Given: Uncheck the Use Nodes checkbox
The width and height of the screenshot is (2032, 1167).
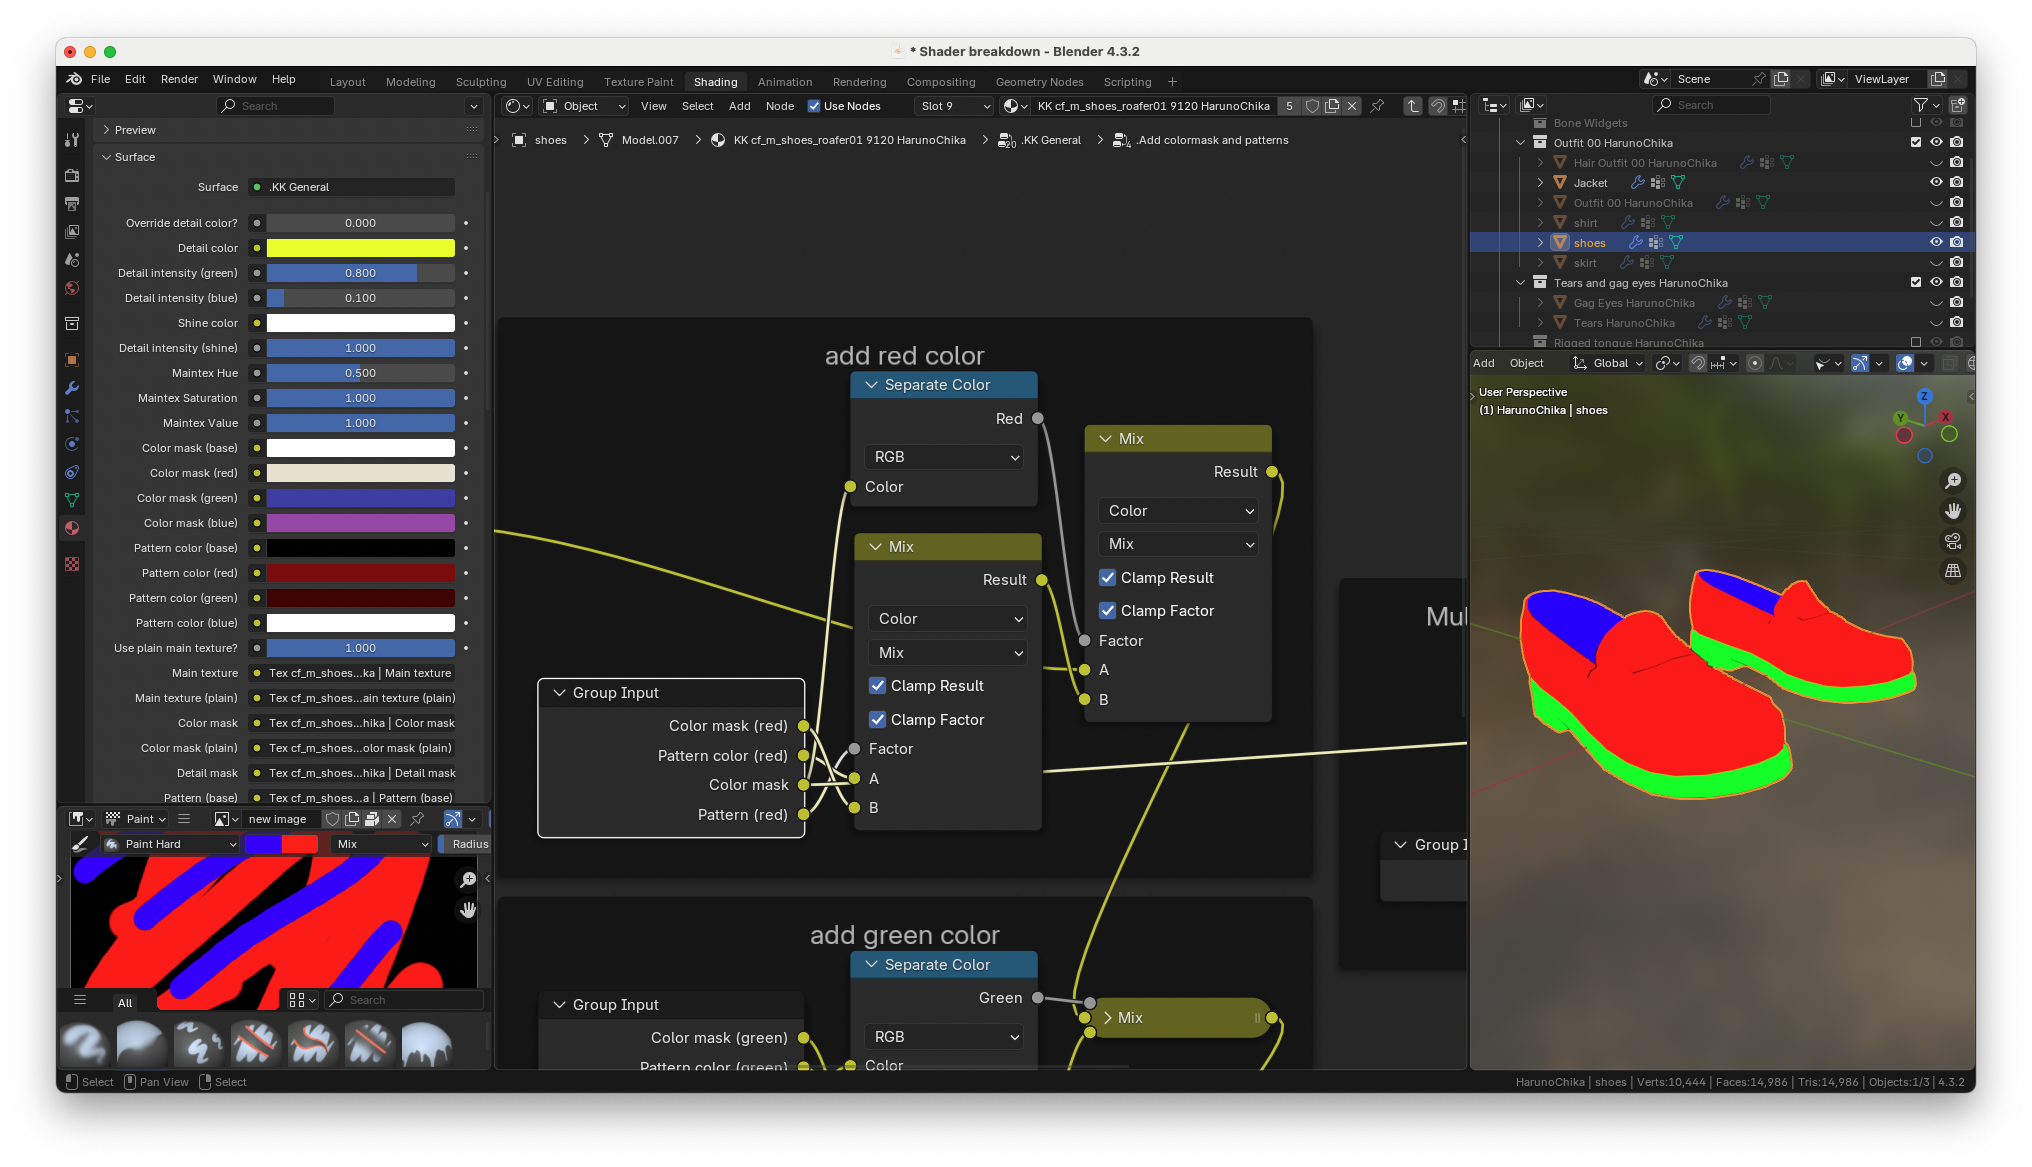Looking at the screenshot, I should 814,106.
